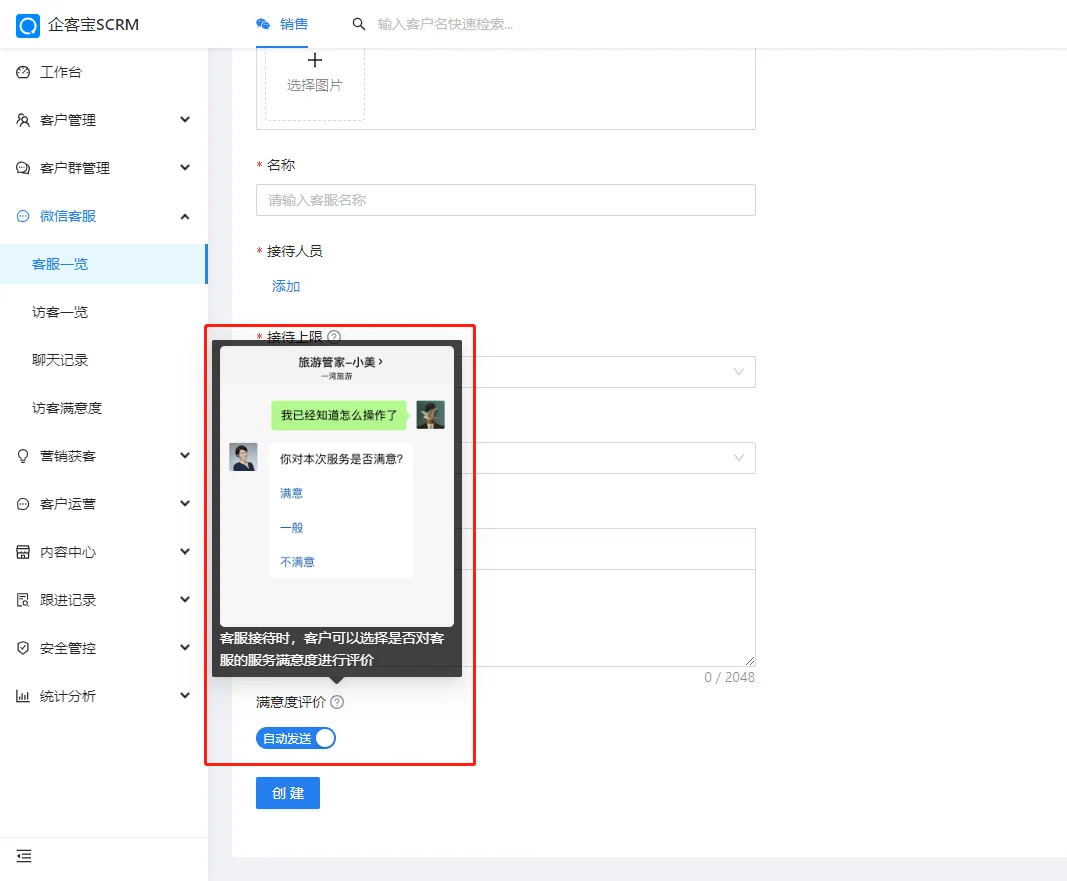Click the 客户群管理 chat icon
Viewport: 1067px width, 881px height.
click(x=23, y=168)
